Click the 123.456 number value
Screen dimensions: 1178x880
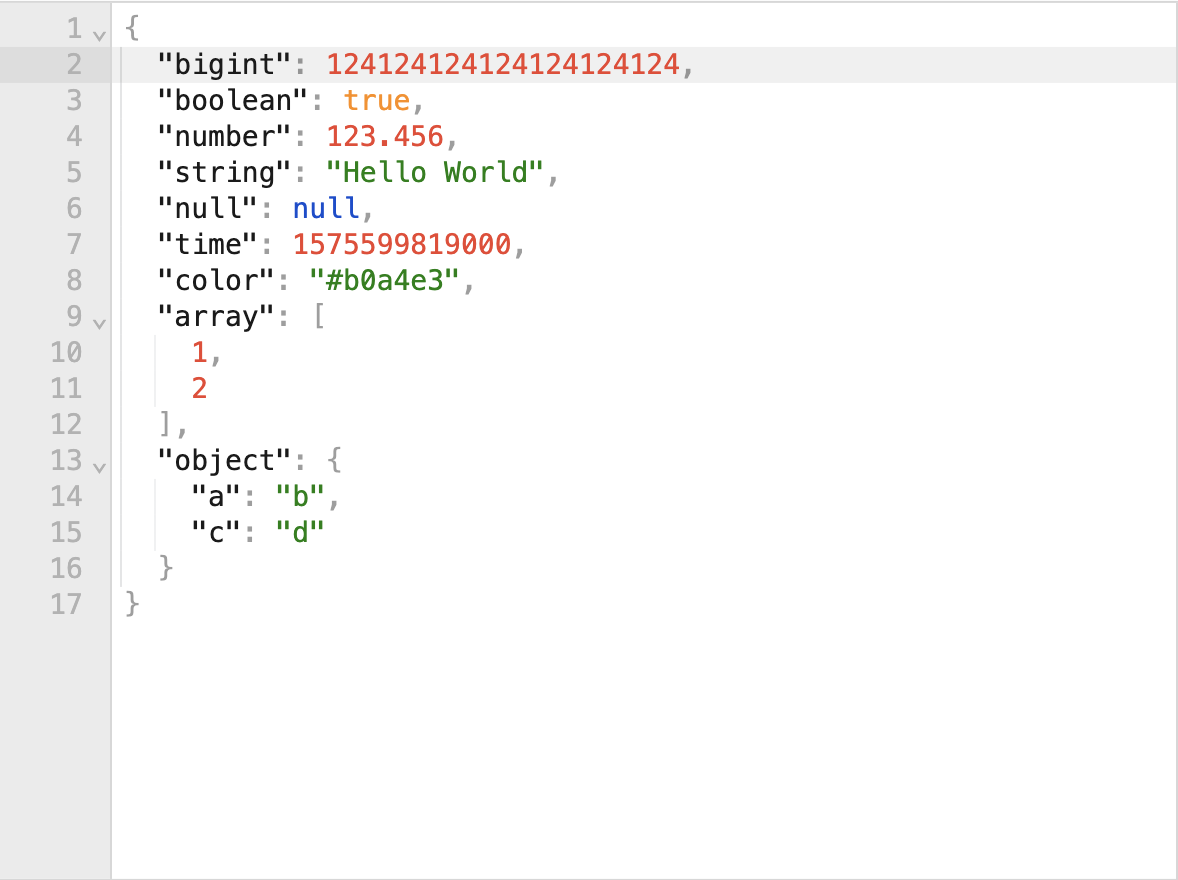click(385, 137)
